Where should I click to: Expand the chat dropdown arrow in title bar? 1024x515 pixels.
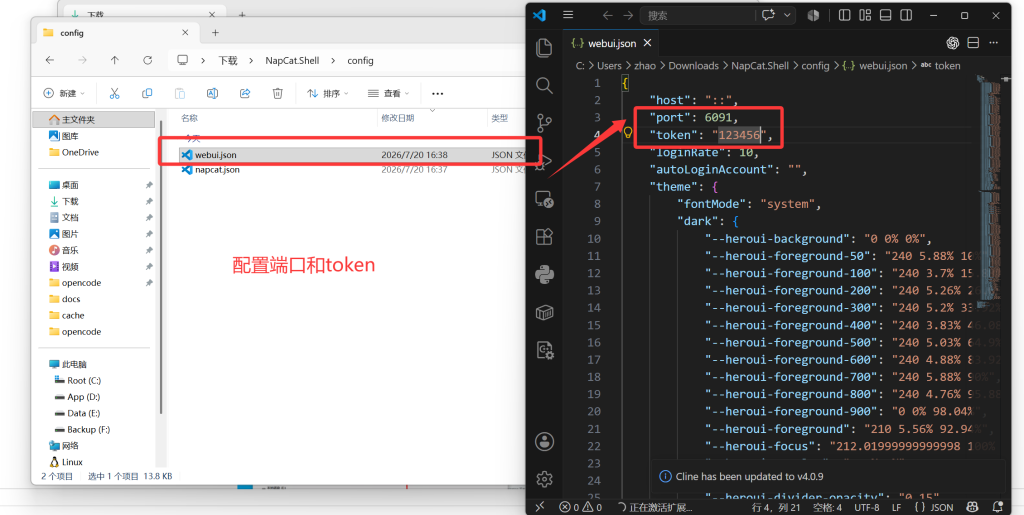(787, 15)
